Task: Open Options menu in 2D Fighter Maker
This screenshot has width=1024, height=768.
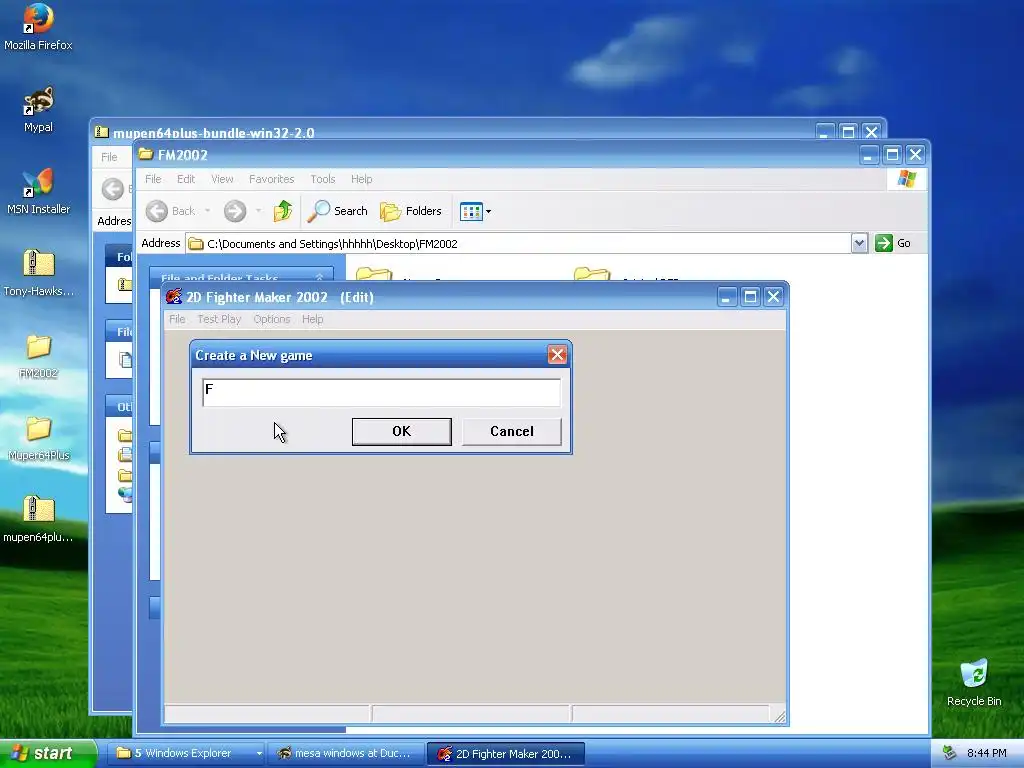Action: [x=272, y=319]
